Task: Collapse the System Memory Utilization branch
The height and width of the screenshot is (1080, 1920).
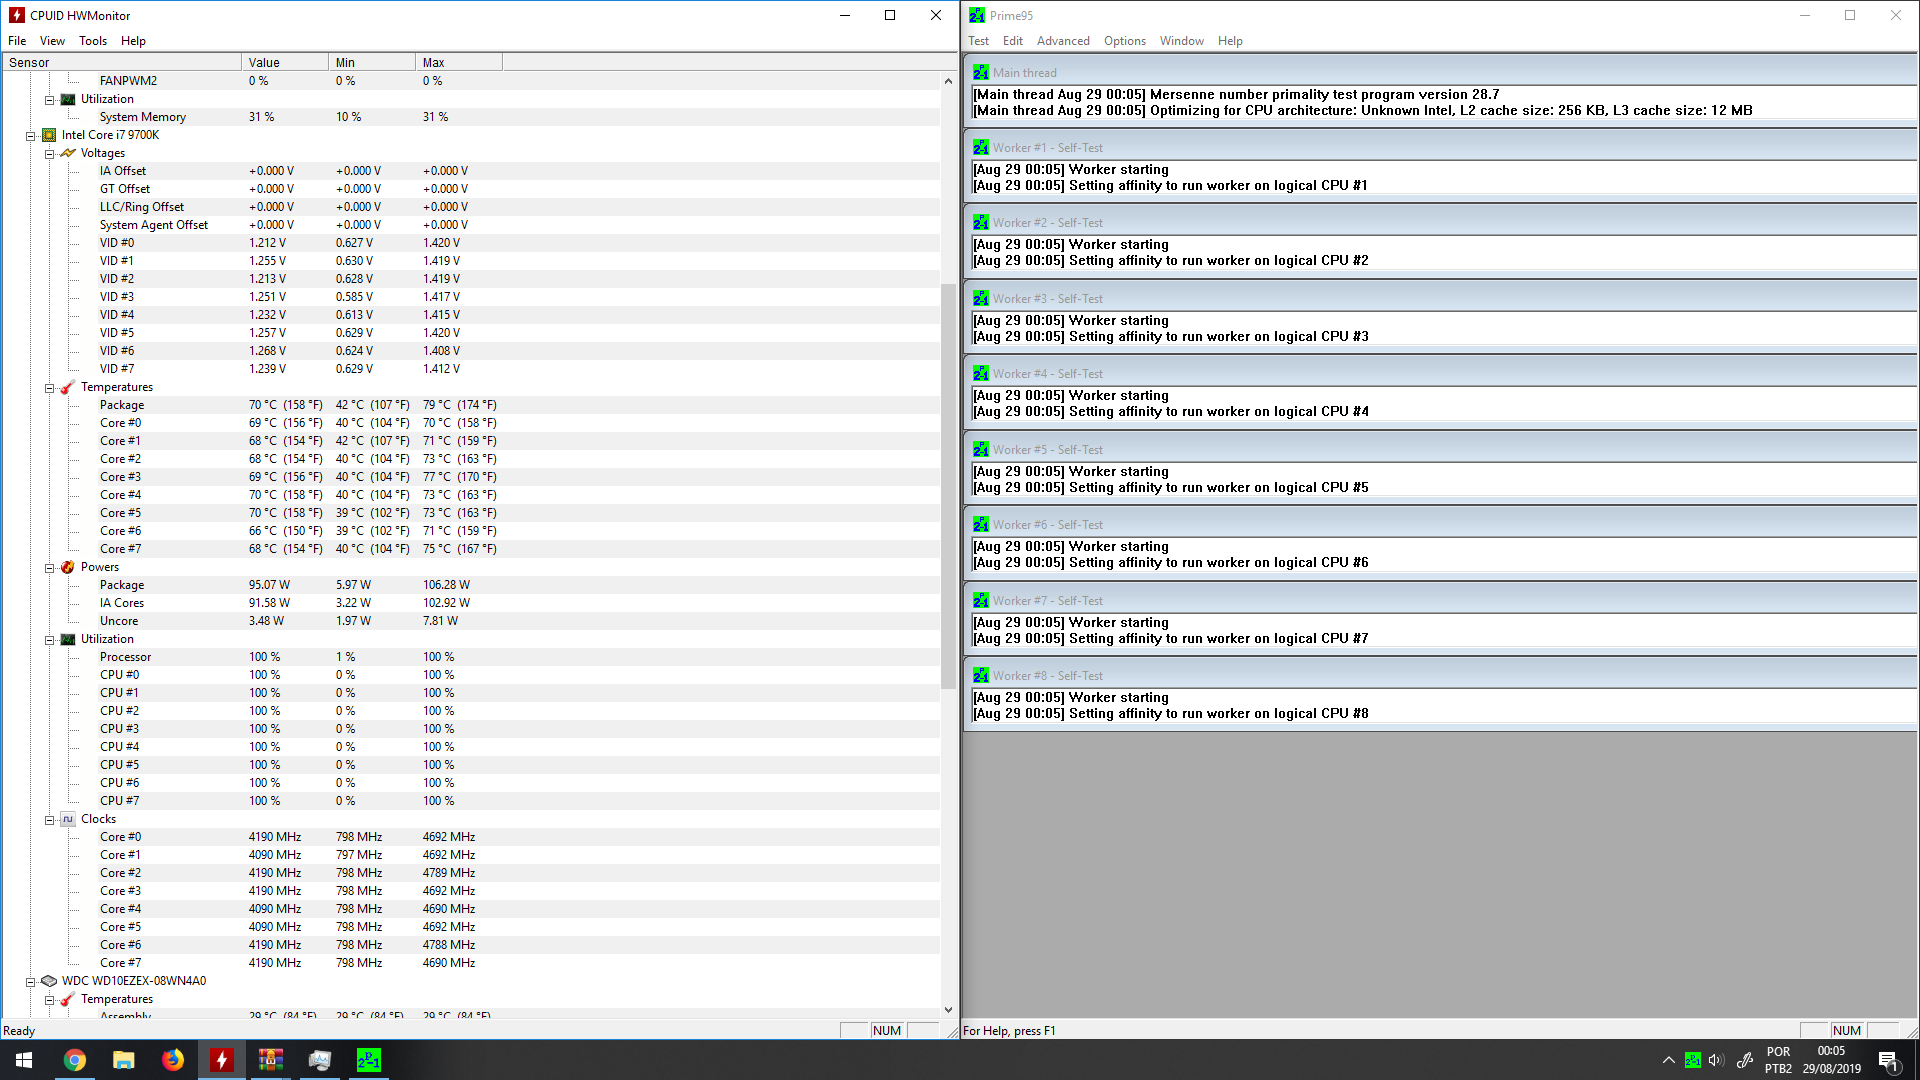Action: pyautogui.click(x=49, y=99)
